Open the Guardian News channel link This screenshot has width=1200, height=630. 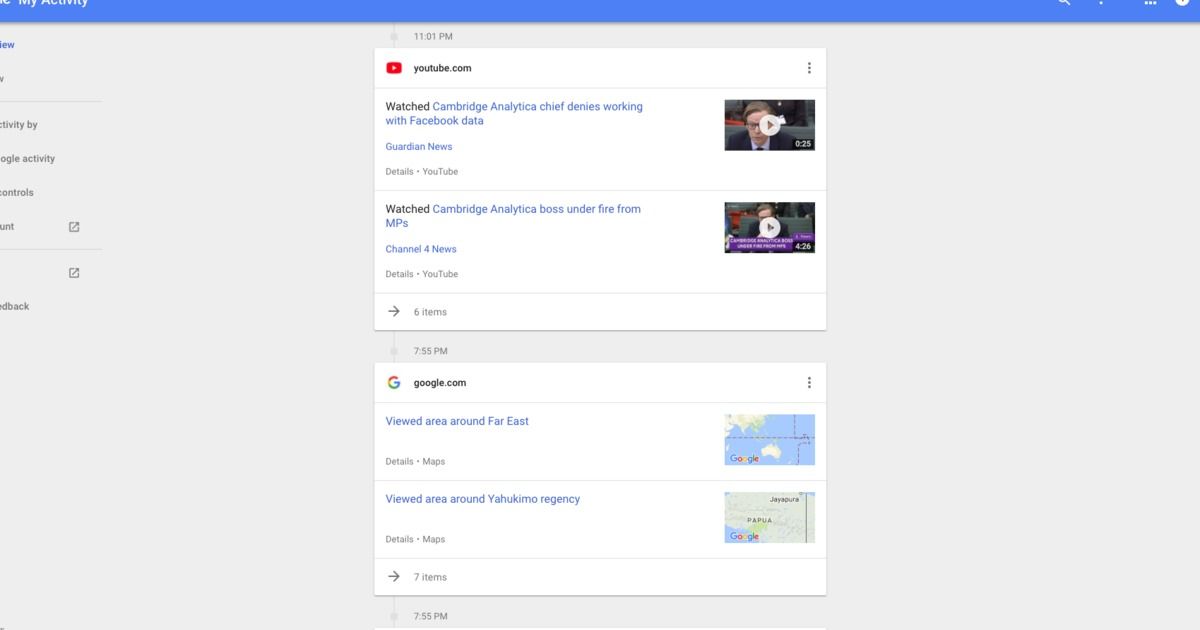point(419,147)
